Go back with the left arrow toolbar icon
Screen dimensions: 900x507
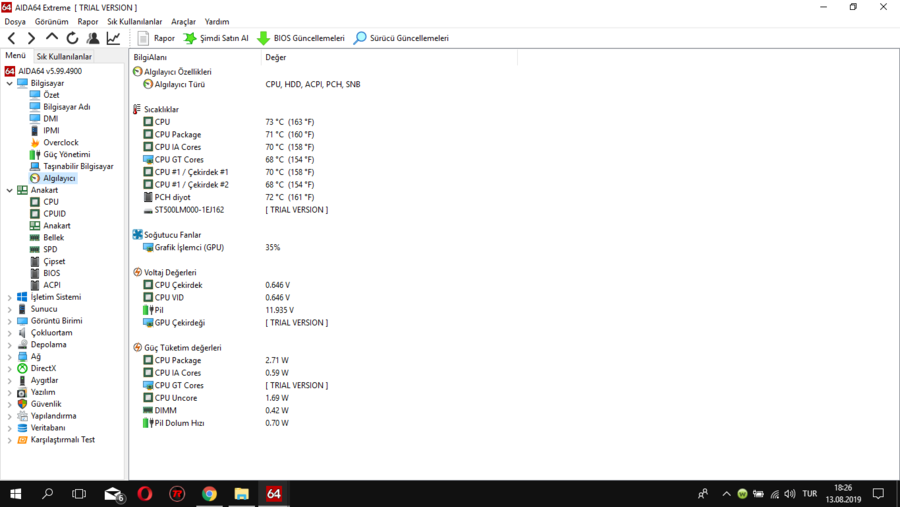coord(11,38)
